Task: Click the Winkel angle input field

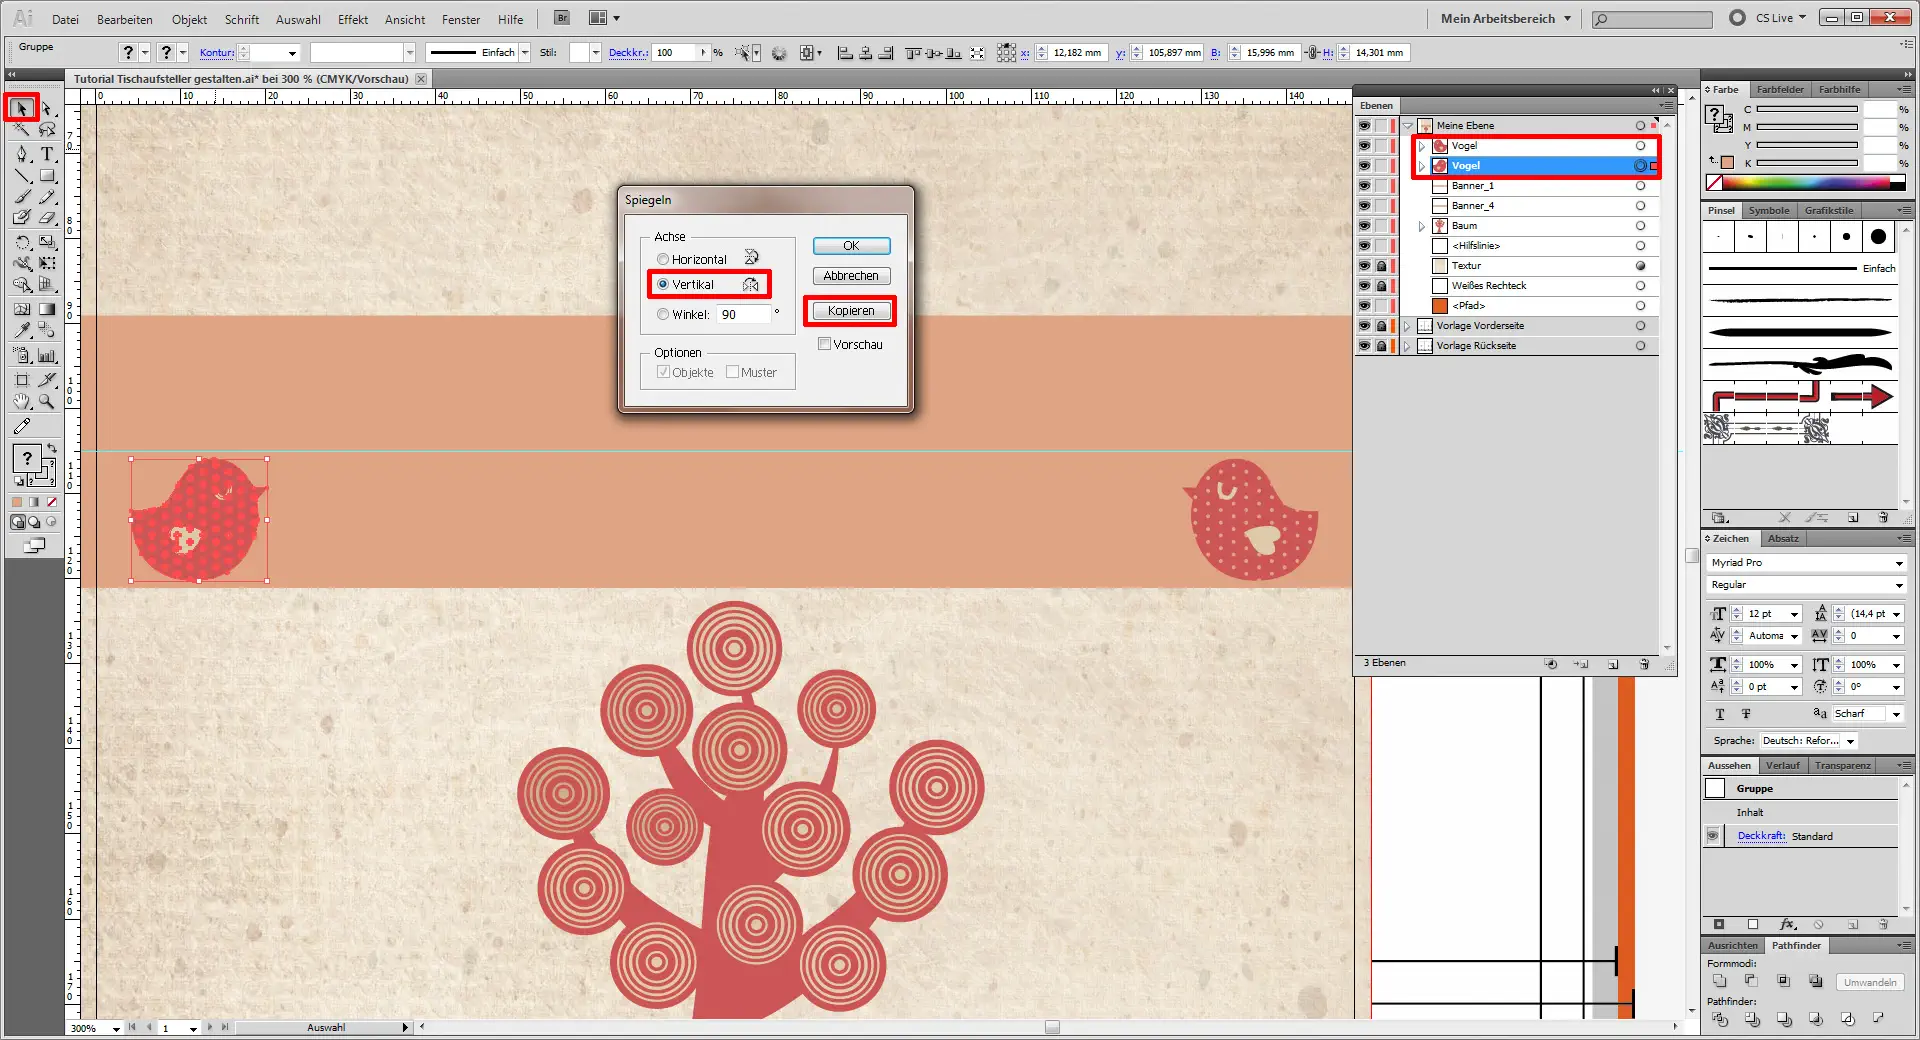Action: click(744, 314)
